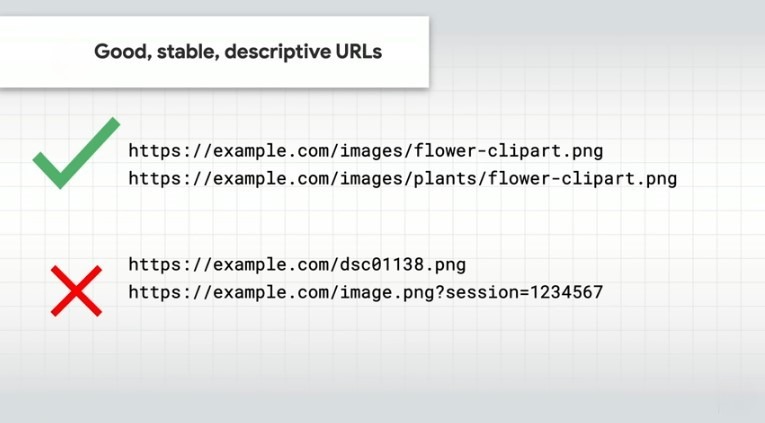Open the first flower-clipart.png URL under images
Image resolution: width=765 pixels, height=423 pixels.
pyautogui.click(x=366, y=151)
